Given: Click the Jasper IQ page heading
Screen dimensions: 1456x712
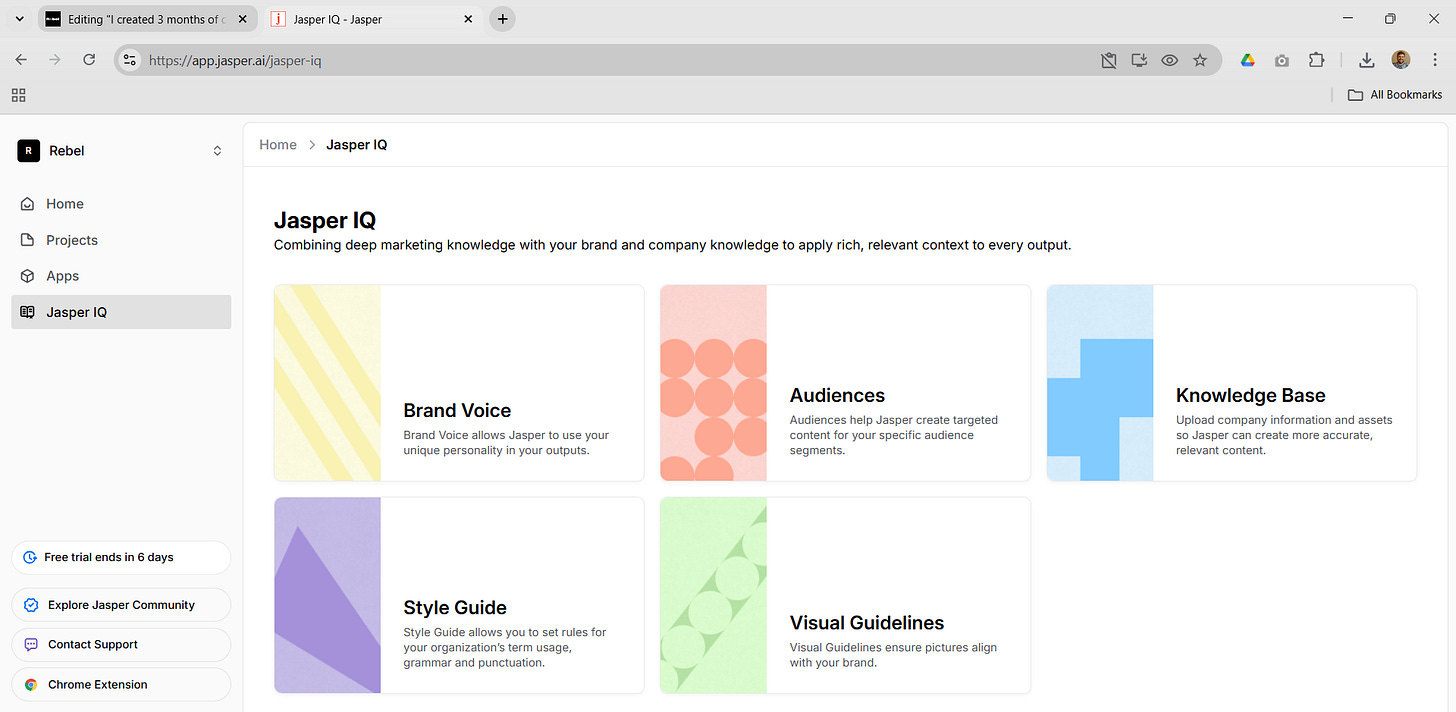Looking at the screenshot, I should pyautogui.click(x=325, y=221).
